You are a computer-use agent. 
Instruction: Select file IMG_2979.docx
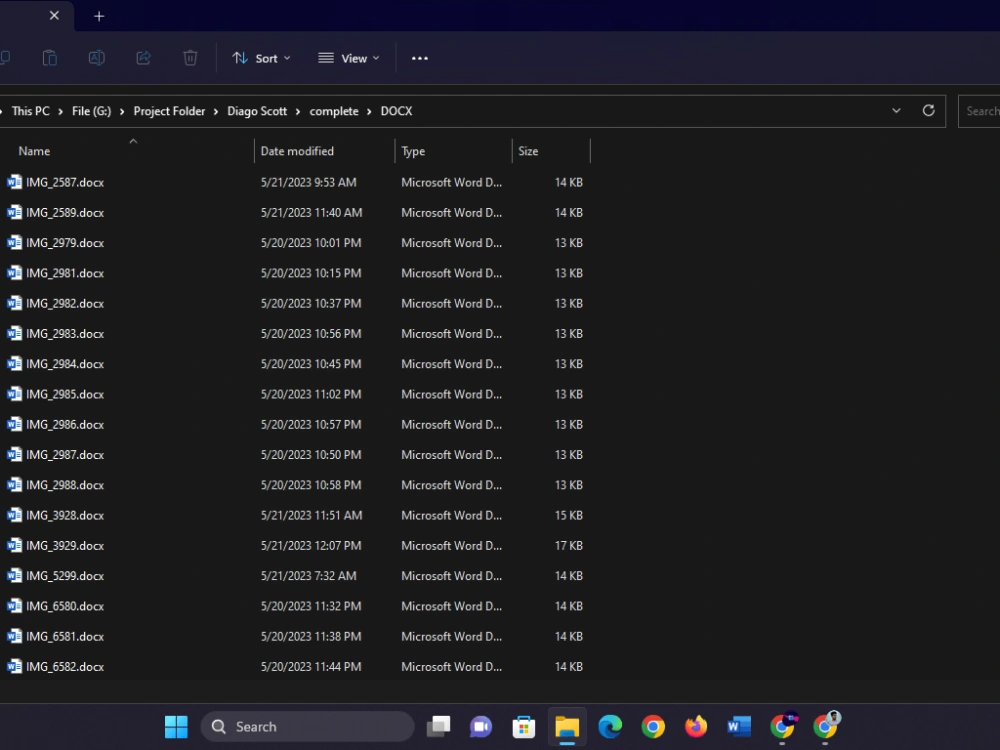(64, 243)
